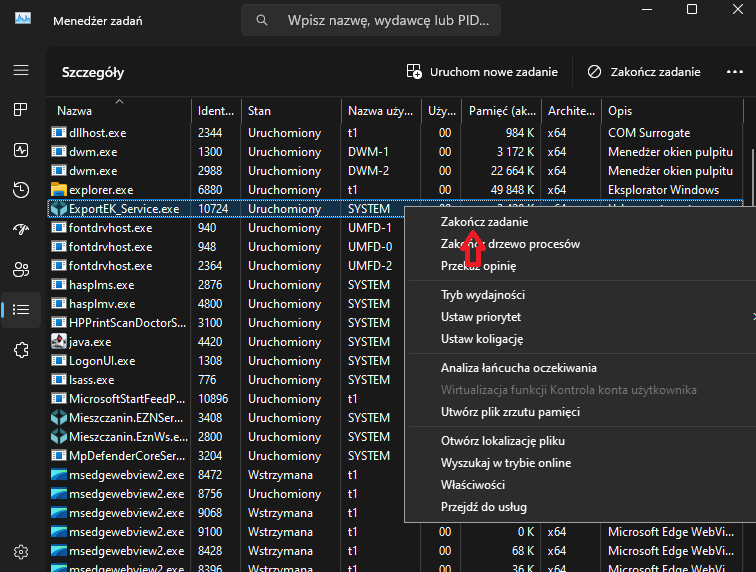
Task: Switch to the Users page icon
Action: 20,269
